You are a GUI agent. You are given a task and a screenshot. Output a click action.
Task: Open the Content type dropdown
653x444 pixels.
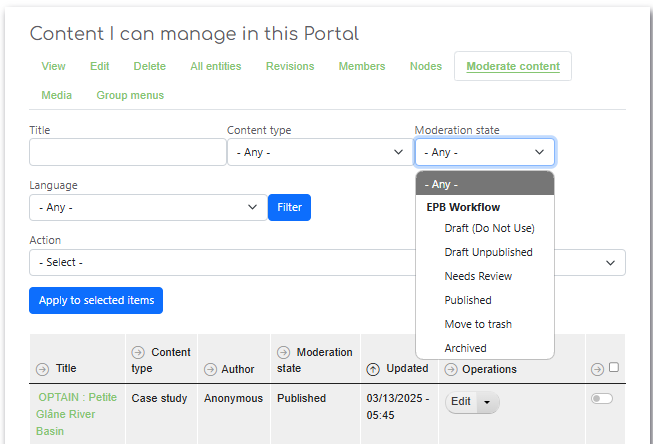click(316, 152)
